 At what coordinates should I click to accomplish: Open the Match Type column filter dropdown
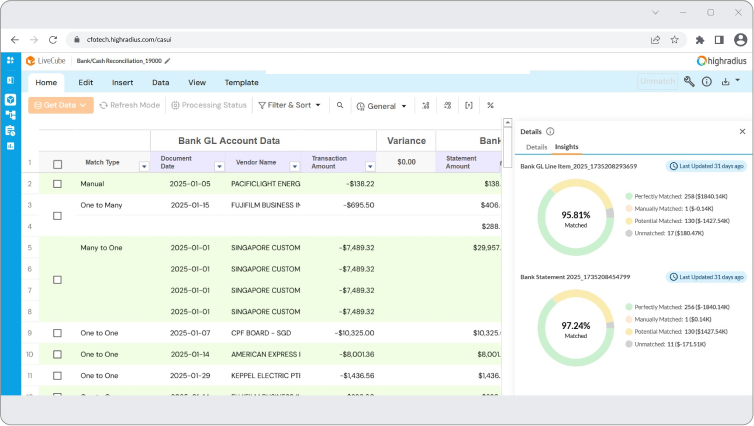(144, 166)
